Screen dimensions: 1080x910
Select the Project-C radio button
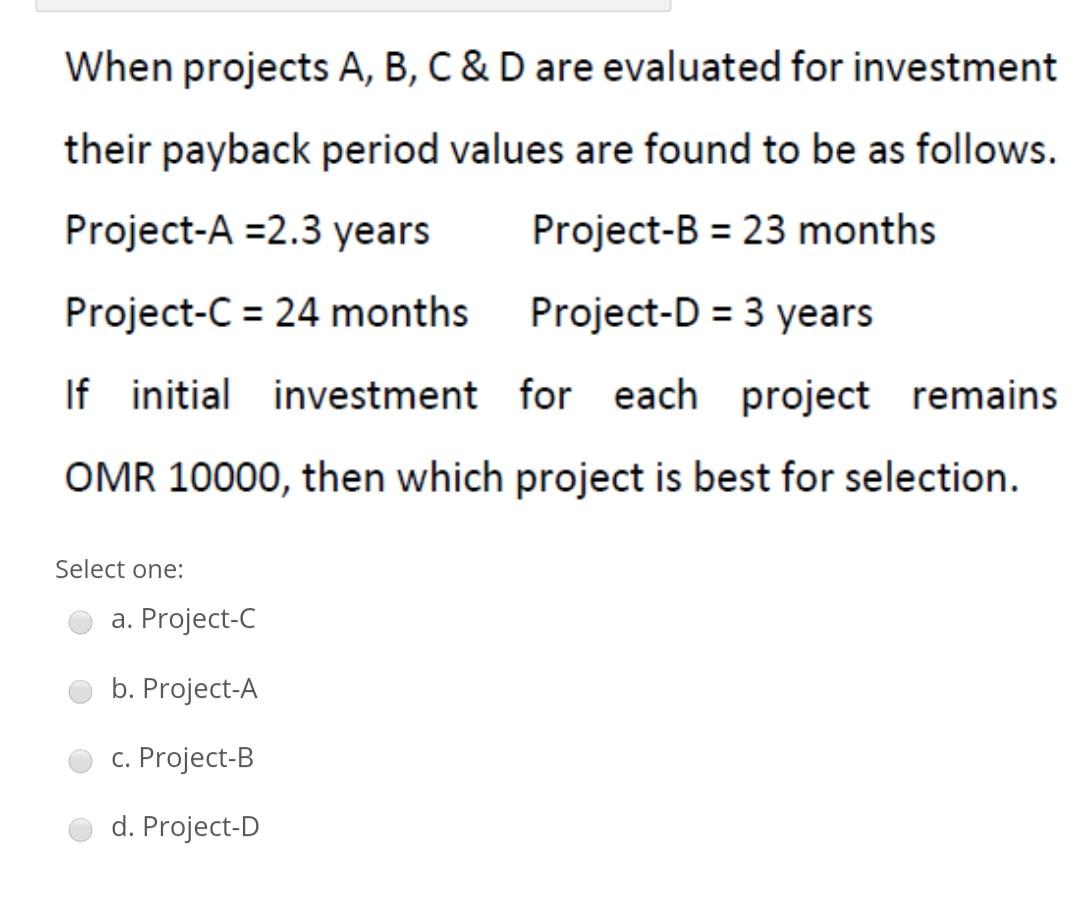pos(80,624)
